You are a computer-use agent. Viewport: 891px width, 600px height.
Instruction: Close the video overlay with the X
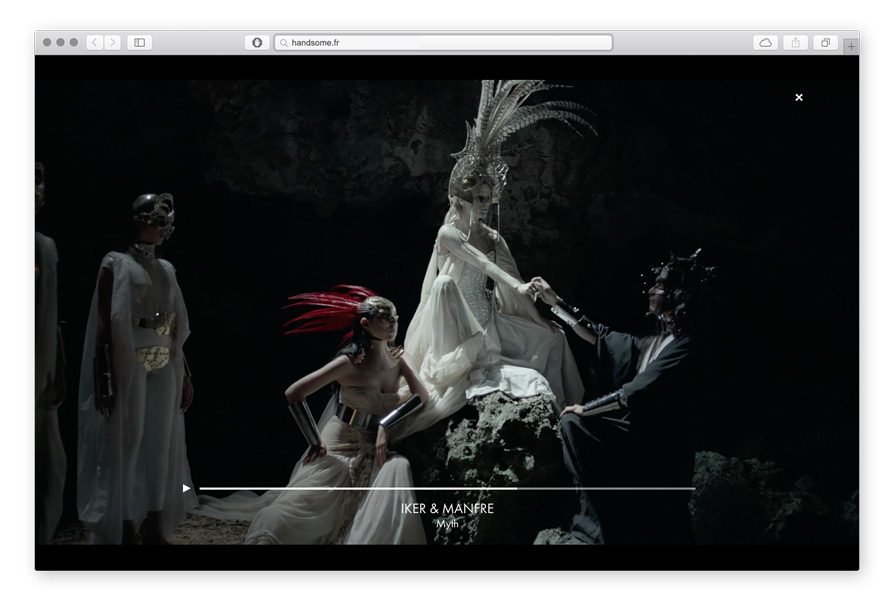coord(798,97)
